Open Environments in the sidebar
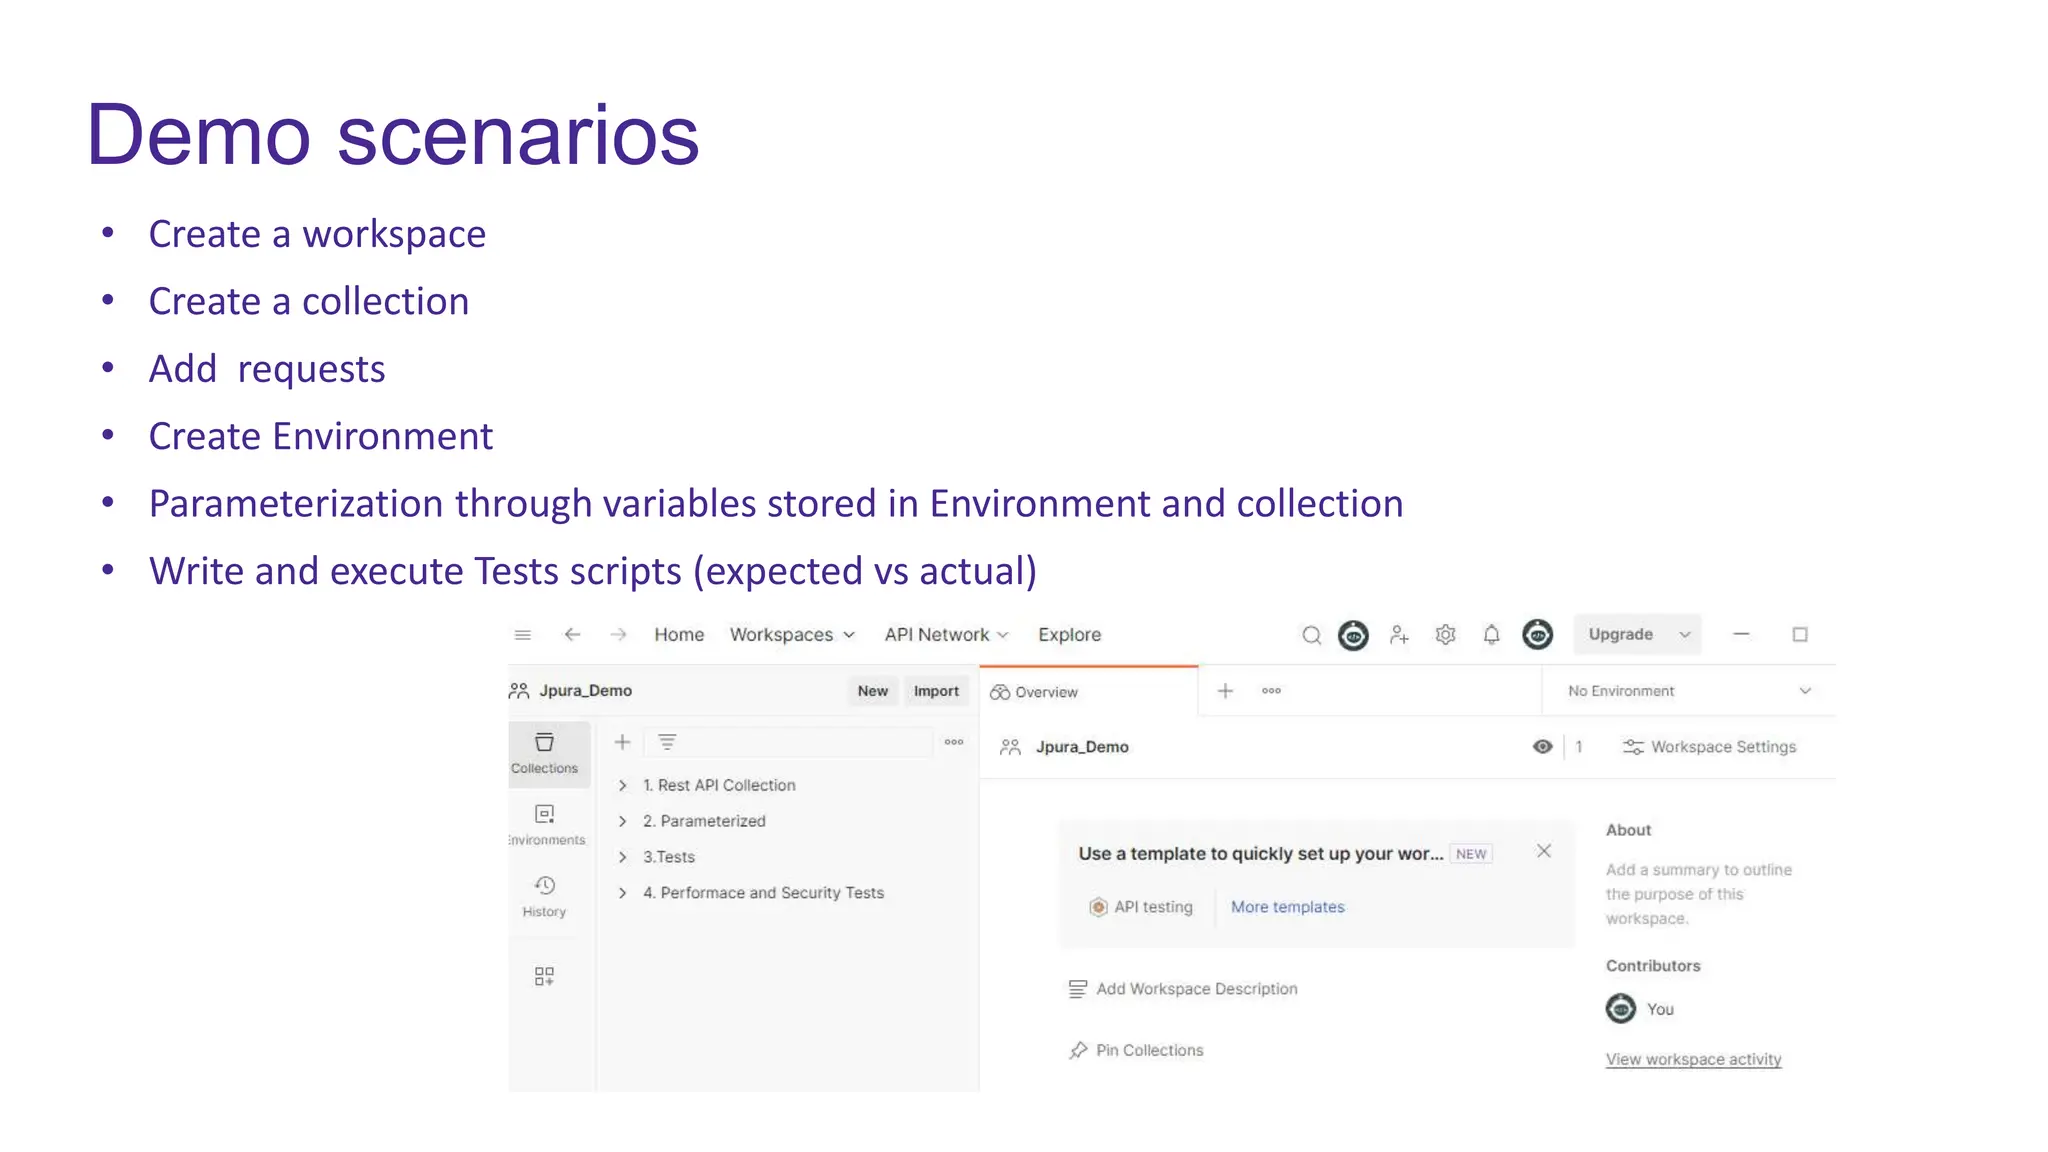 (x=545, y=825)
